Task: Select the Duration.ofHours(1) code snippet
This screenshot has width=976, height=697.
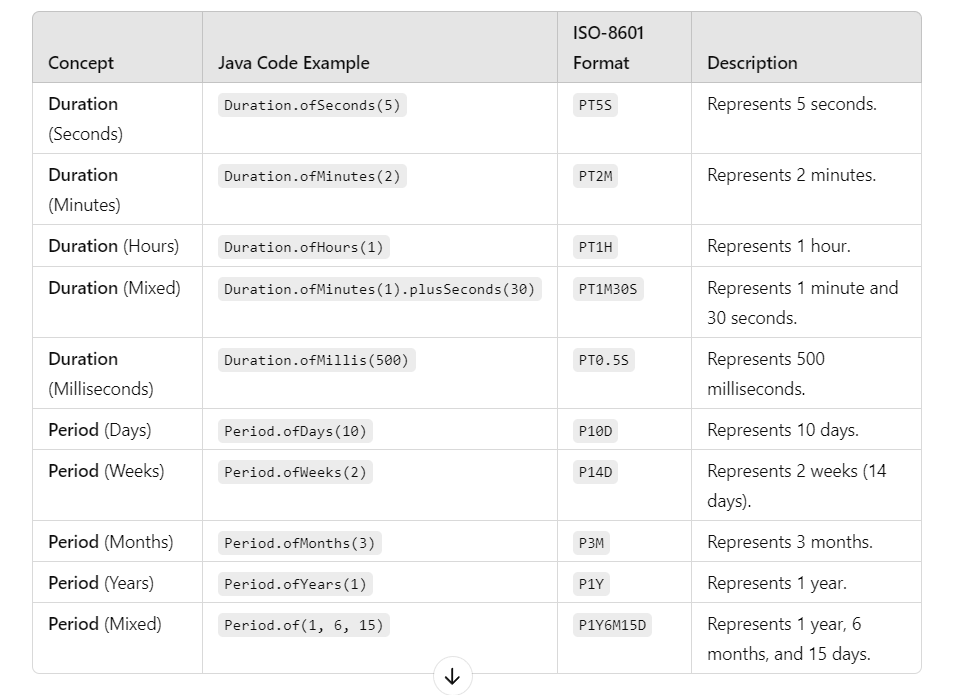Action: 304,247
